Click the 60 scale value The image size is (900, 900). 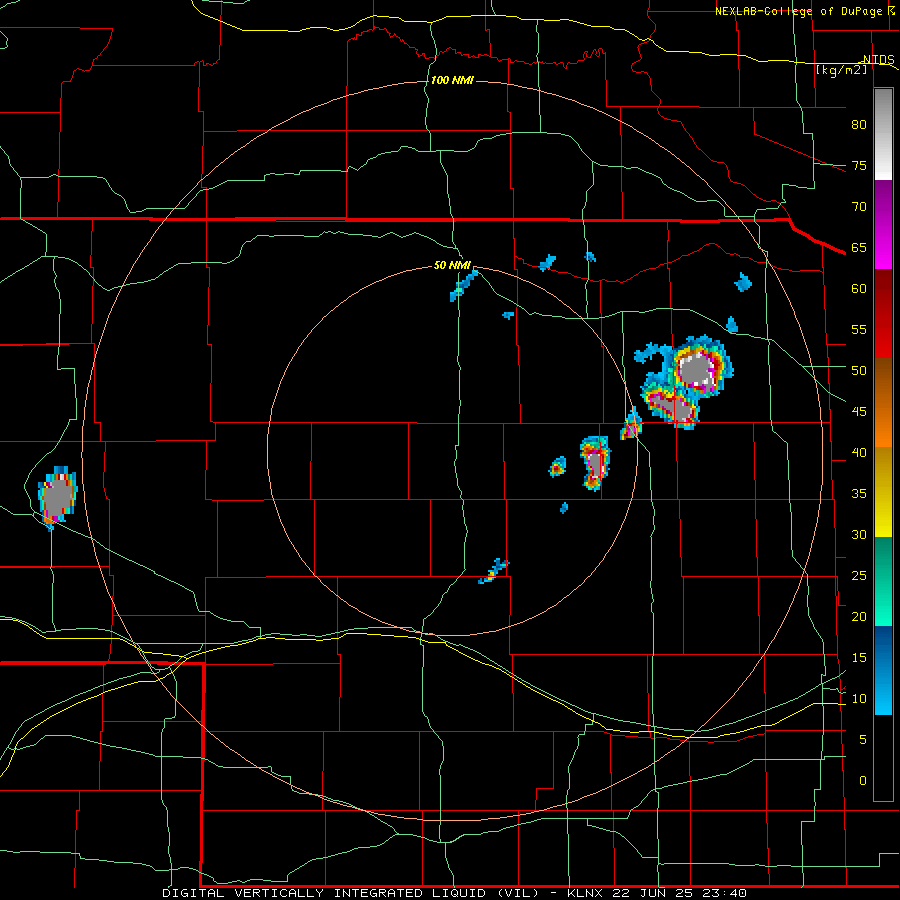click(859, 289)
